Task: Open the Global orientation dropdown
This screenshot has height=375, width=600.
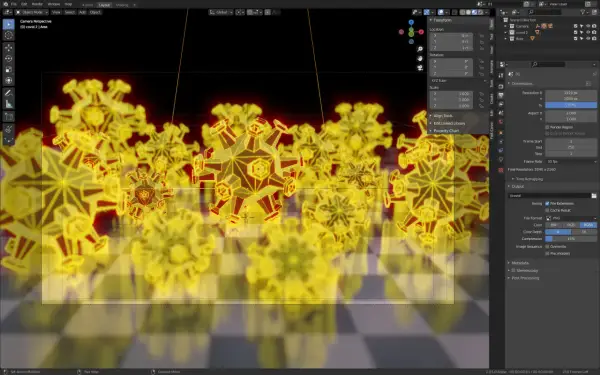Action: [x=221, y=12]
